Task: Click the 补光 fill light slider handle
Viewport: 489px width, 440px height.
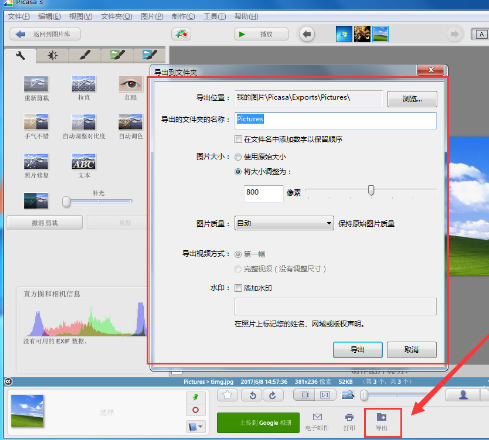Action: [x=66, y=202]
